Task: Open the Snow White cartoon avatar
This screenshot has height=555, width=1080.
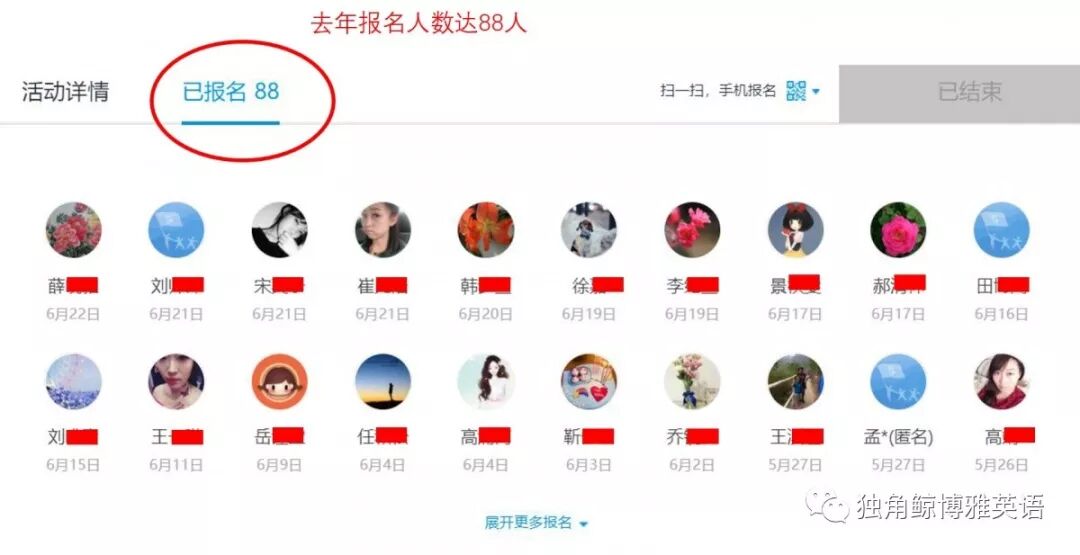Action: [x=796, y=230]
